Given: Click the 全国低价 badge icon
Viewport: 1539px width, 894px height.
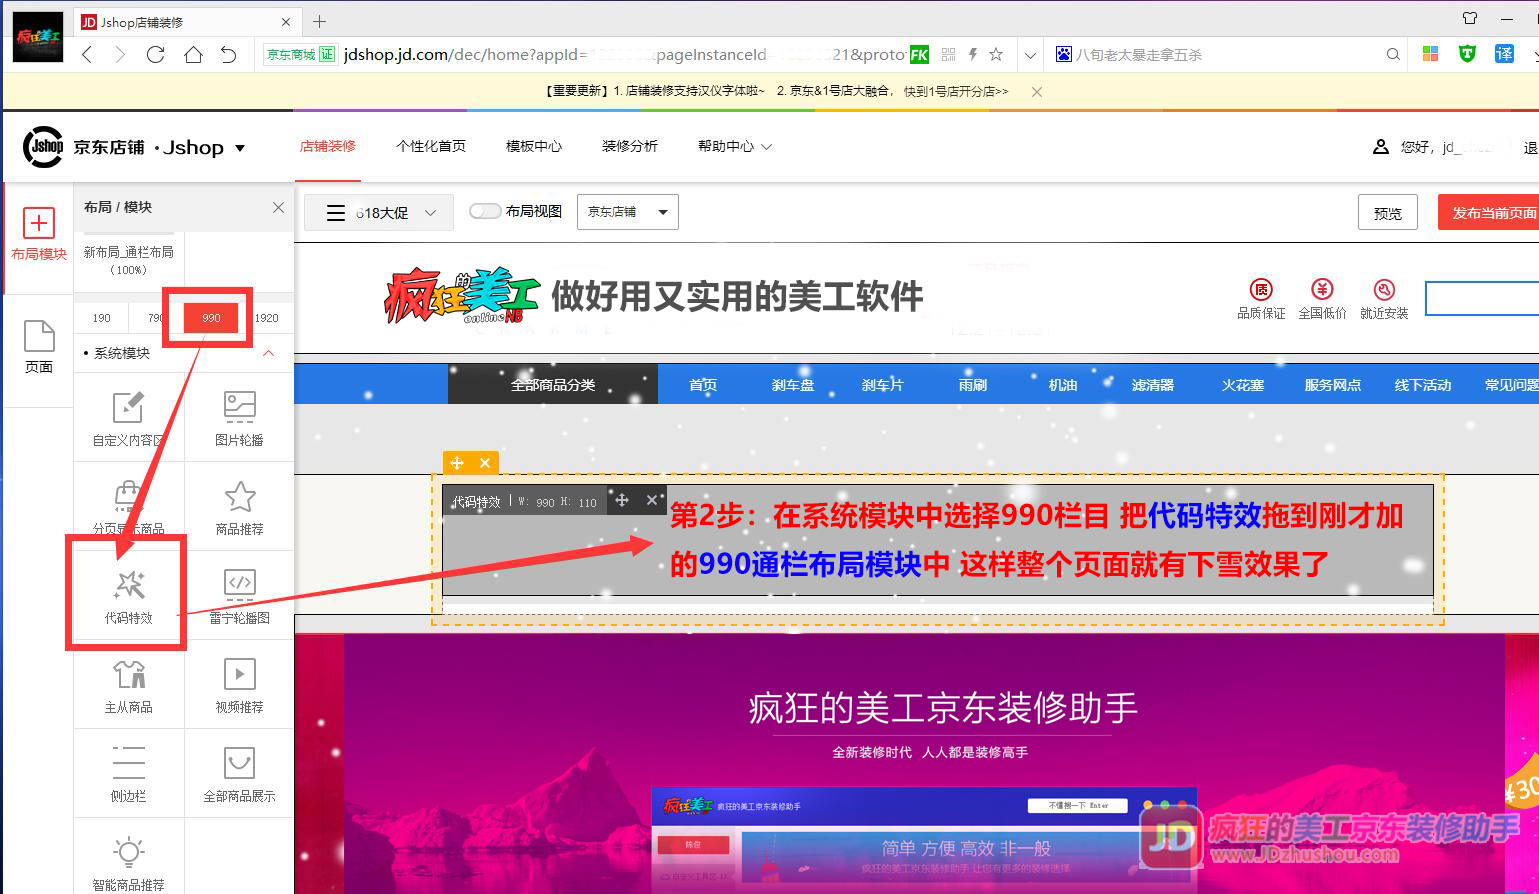Looking at the screenshot, I should 1322,290.
